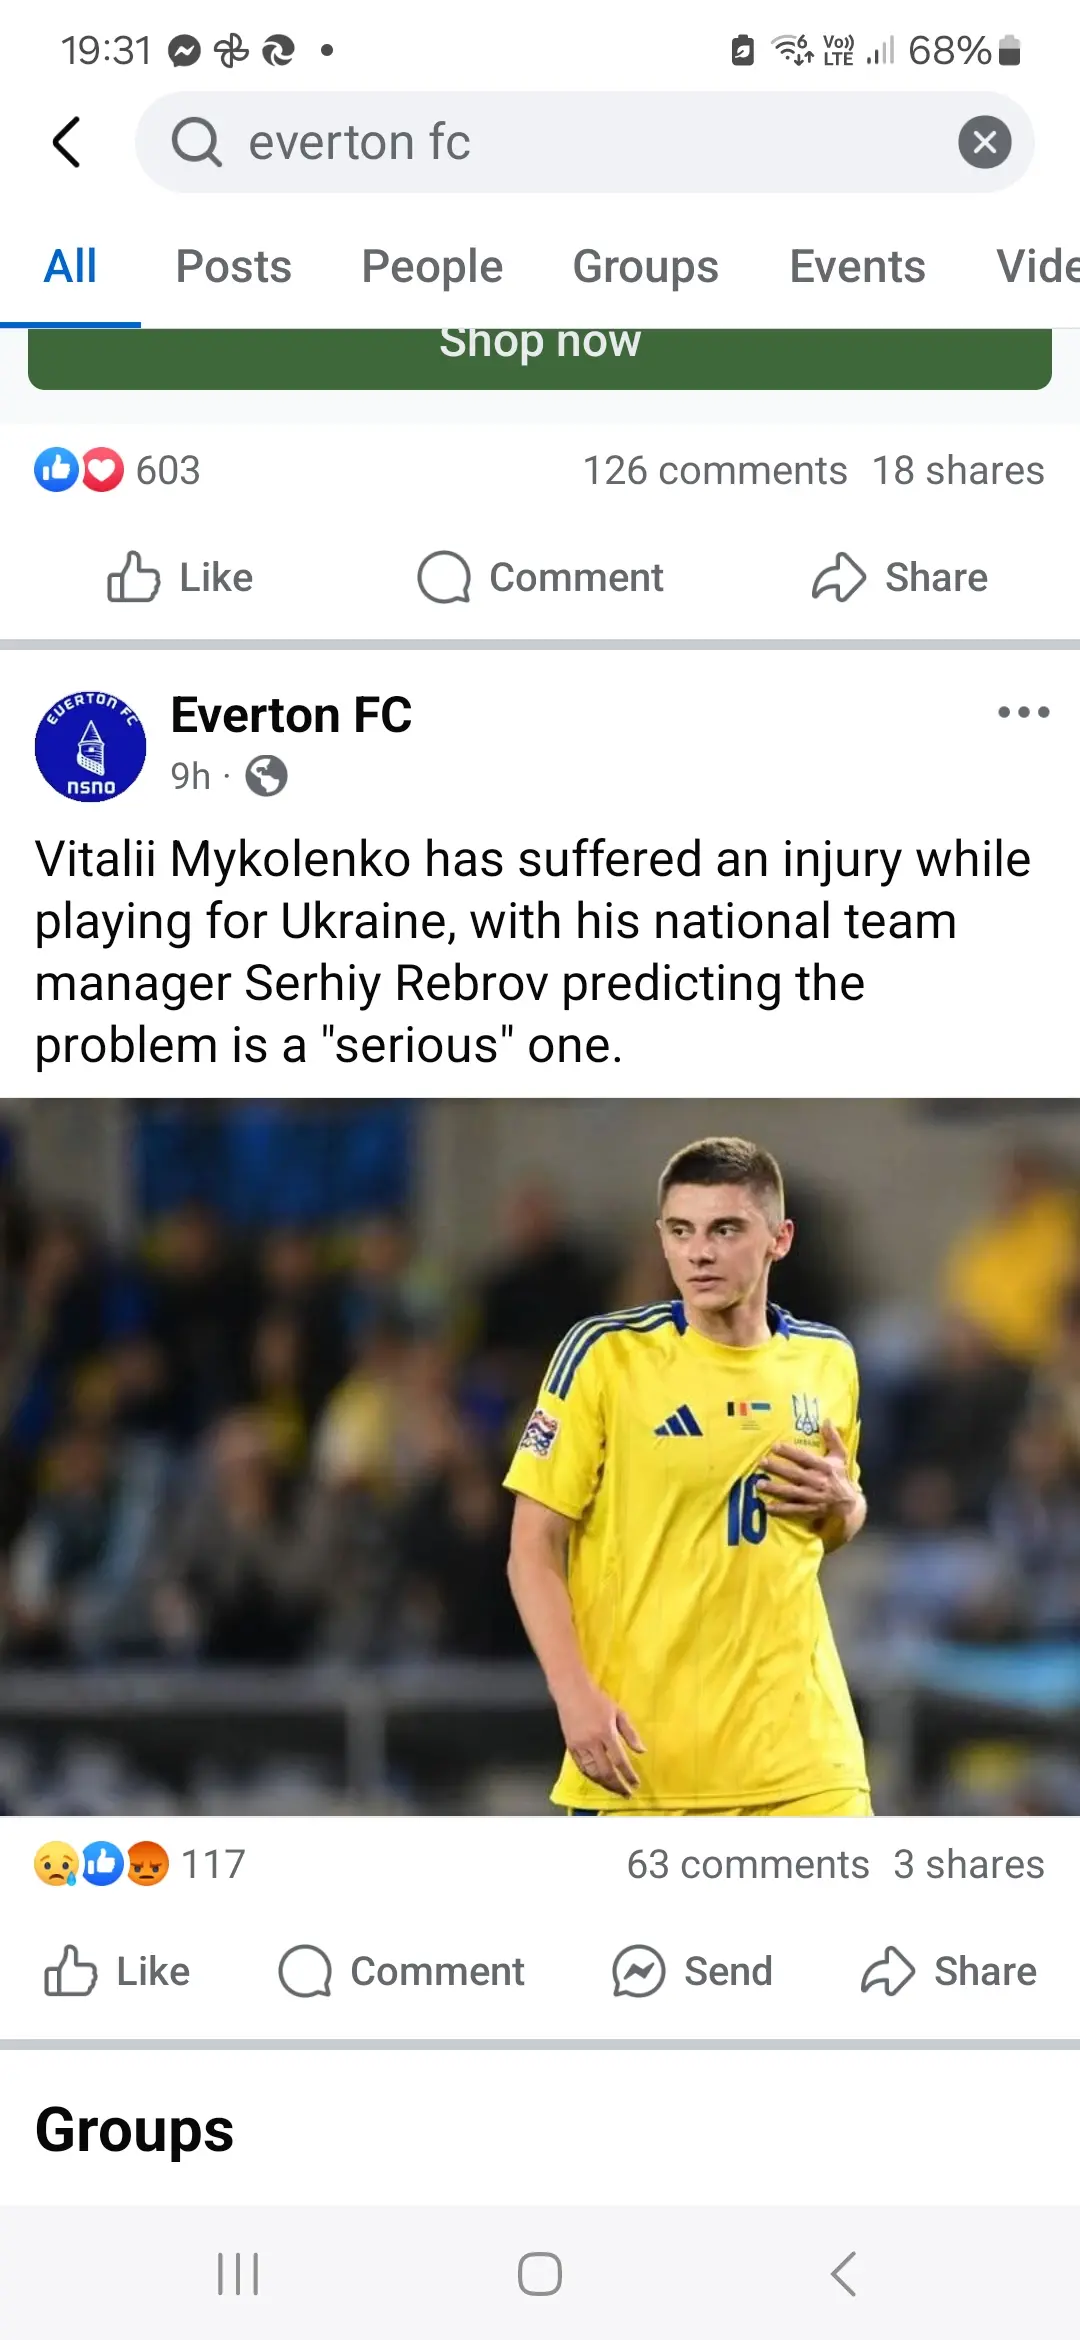
Task: Tap Android recent apps navigation button
Action: point(238,2274)
